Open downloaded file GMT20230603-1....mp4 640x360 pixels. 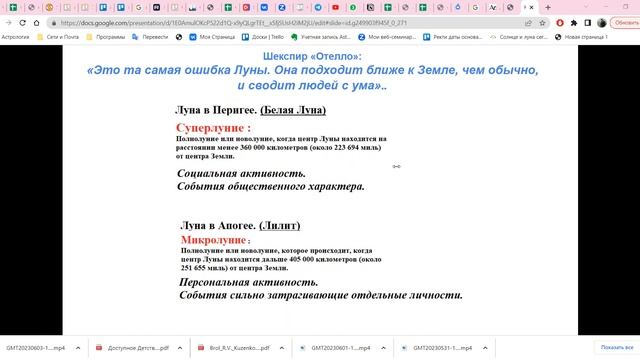[36, 348]
